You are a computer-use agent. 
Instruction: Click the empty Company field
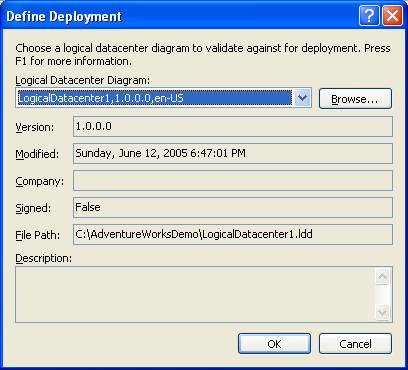(233, 180)
